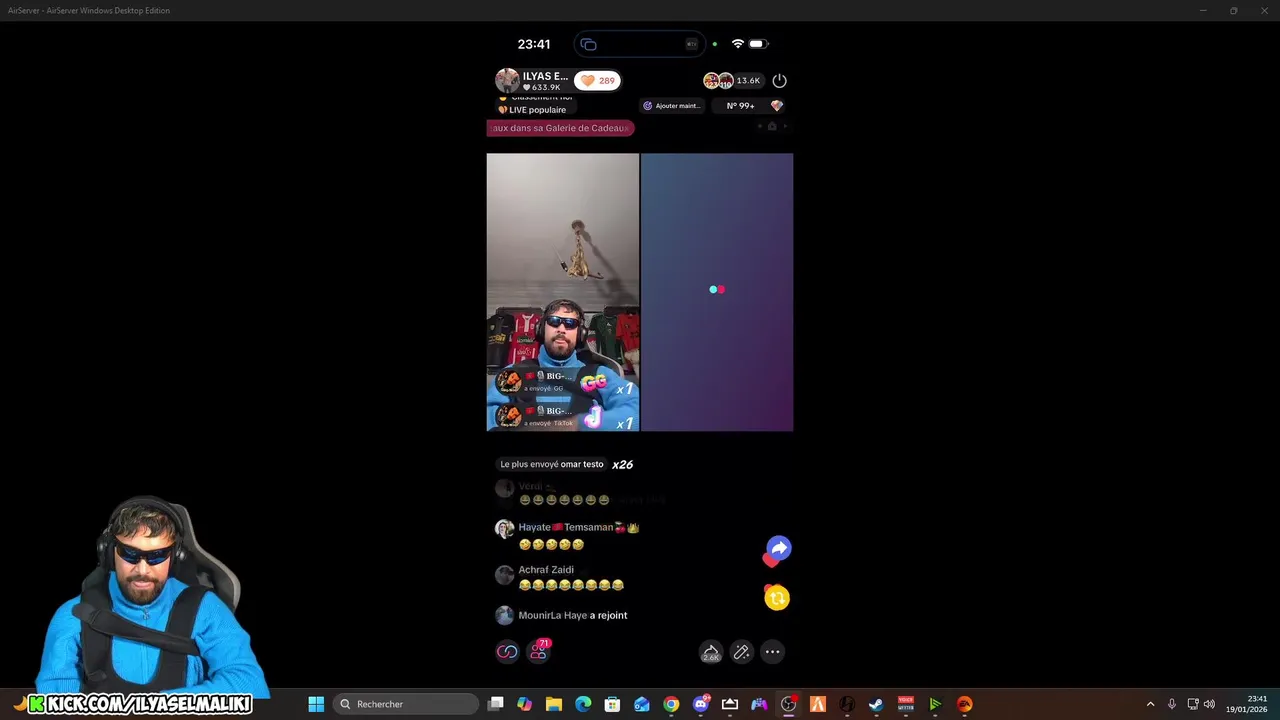The height and width of the screenshot is (720, 1280).
Task: Open the top viewer avatar beside 13.6K
Action: click(x=711, y=80)
